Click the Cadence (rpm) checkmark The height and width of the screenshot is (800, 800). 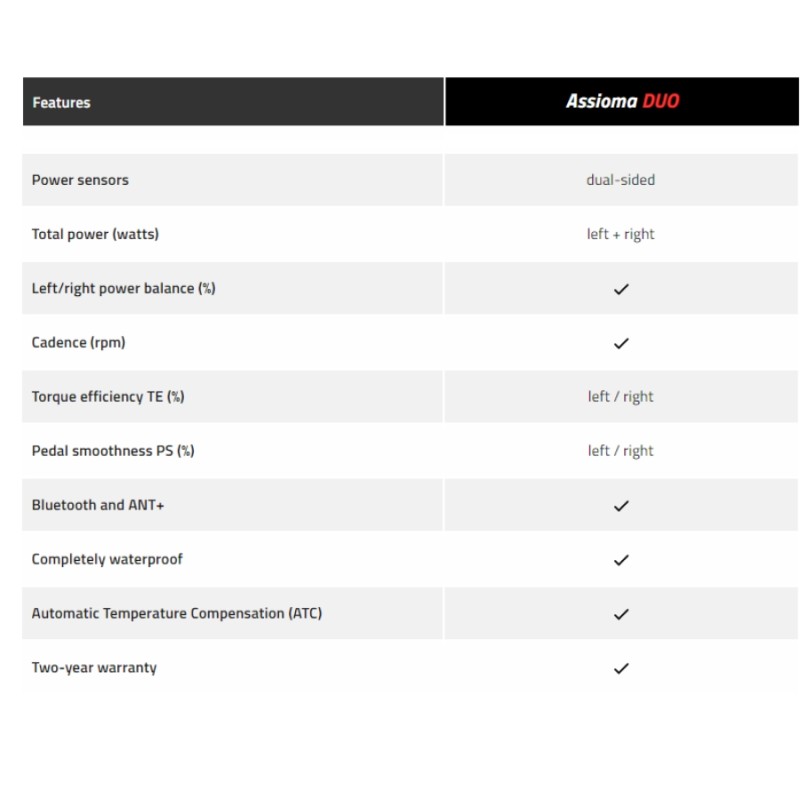pyautogui.click(x=621, y=343)
